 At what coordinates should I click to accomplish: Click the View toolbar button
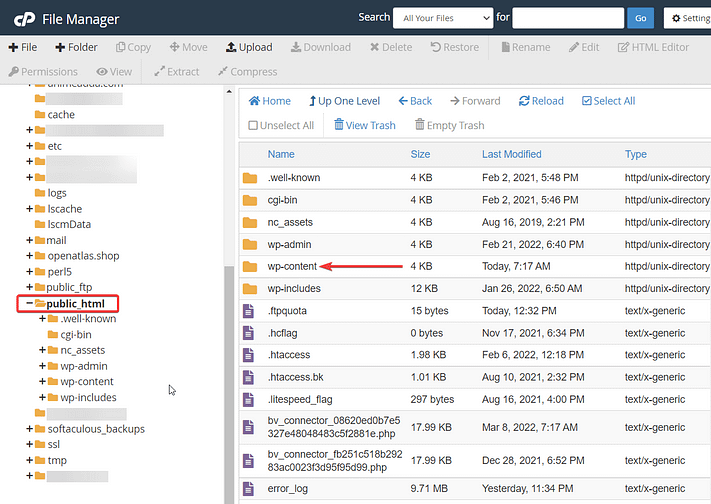point(114,72)
